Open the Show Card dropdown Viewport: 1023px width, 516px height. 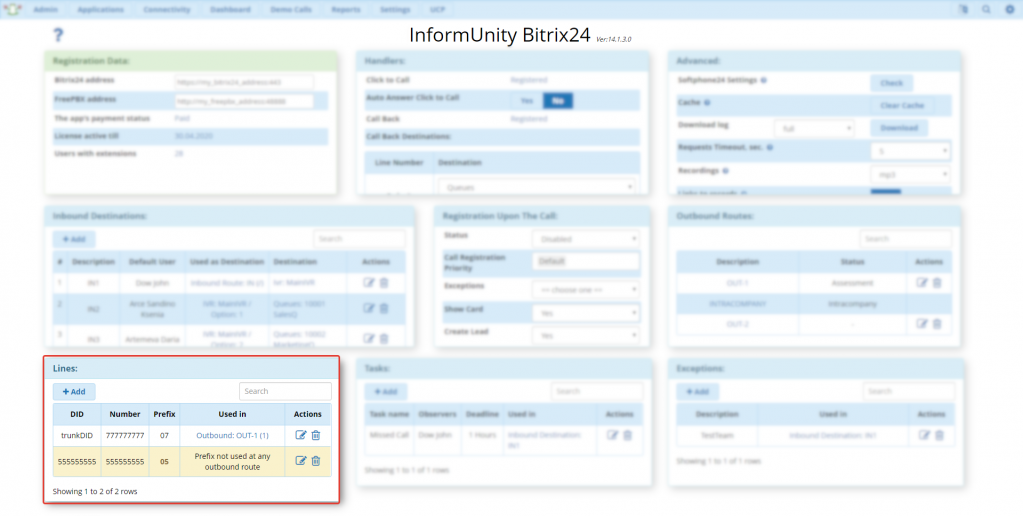tap(586, 312)
